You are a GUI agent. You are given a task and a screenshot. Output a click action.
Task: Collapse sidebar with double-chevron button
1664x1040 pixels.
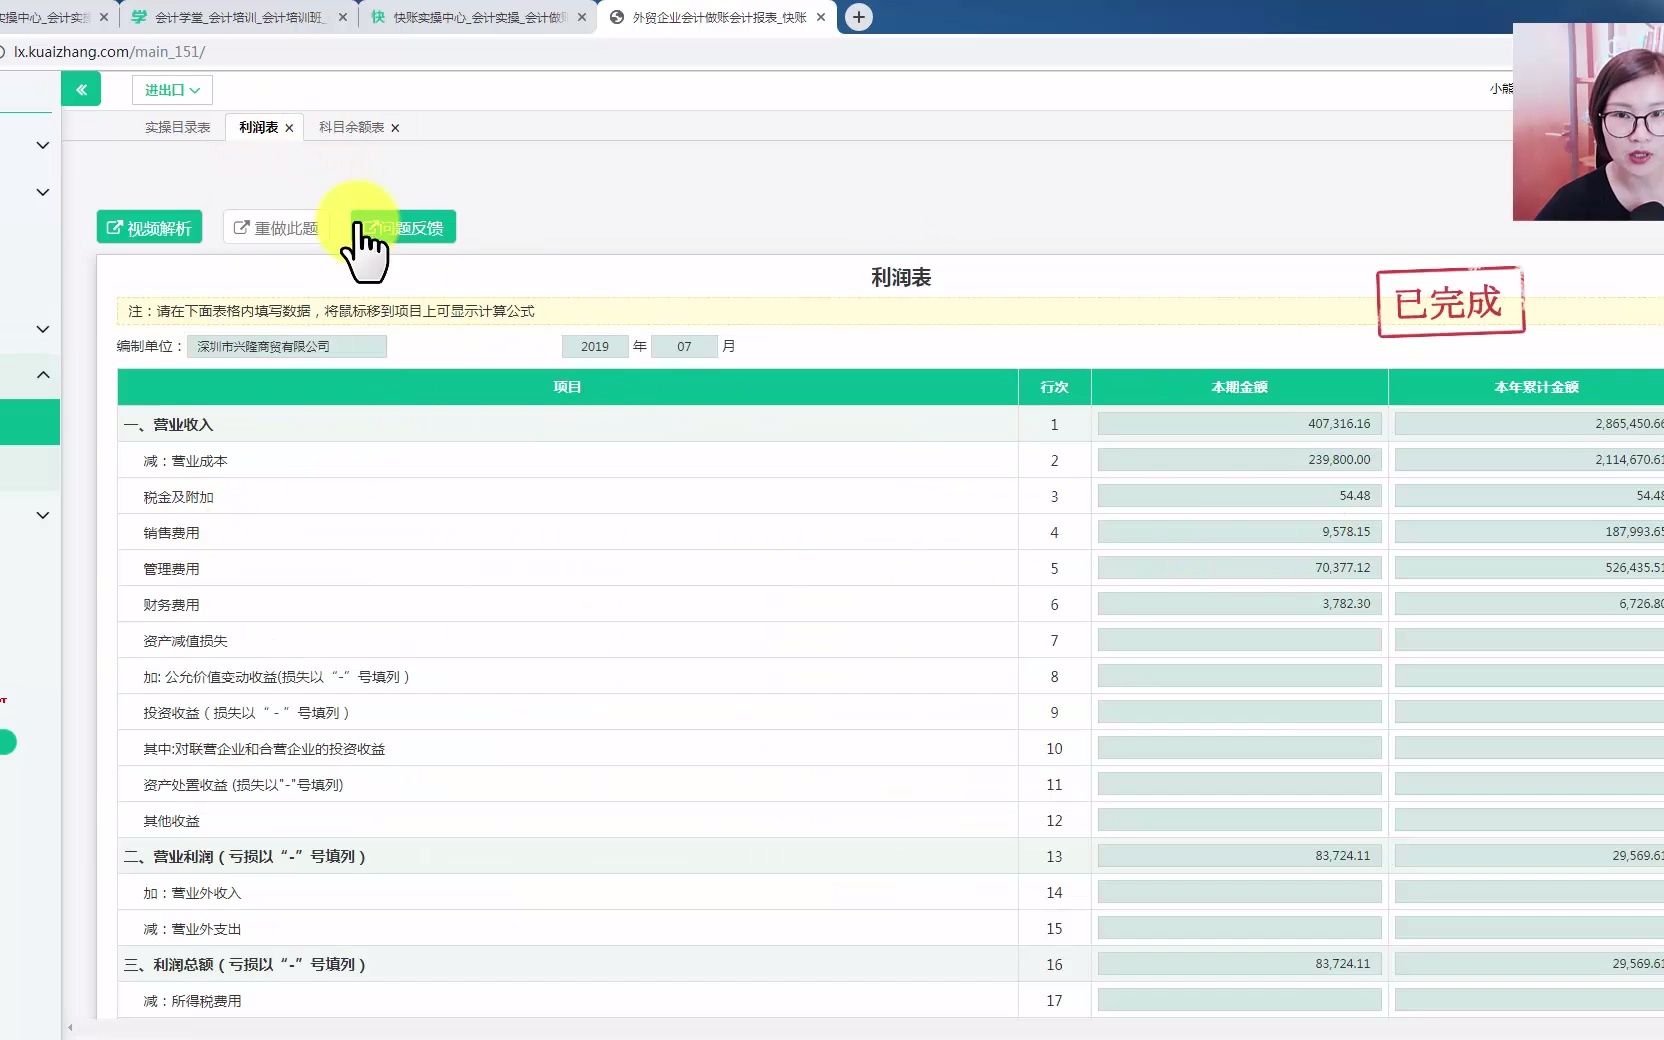coord(81,90)
